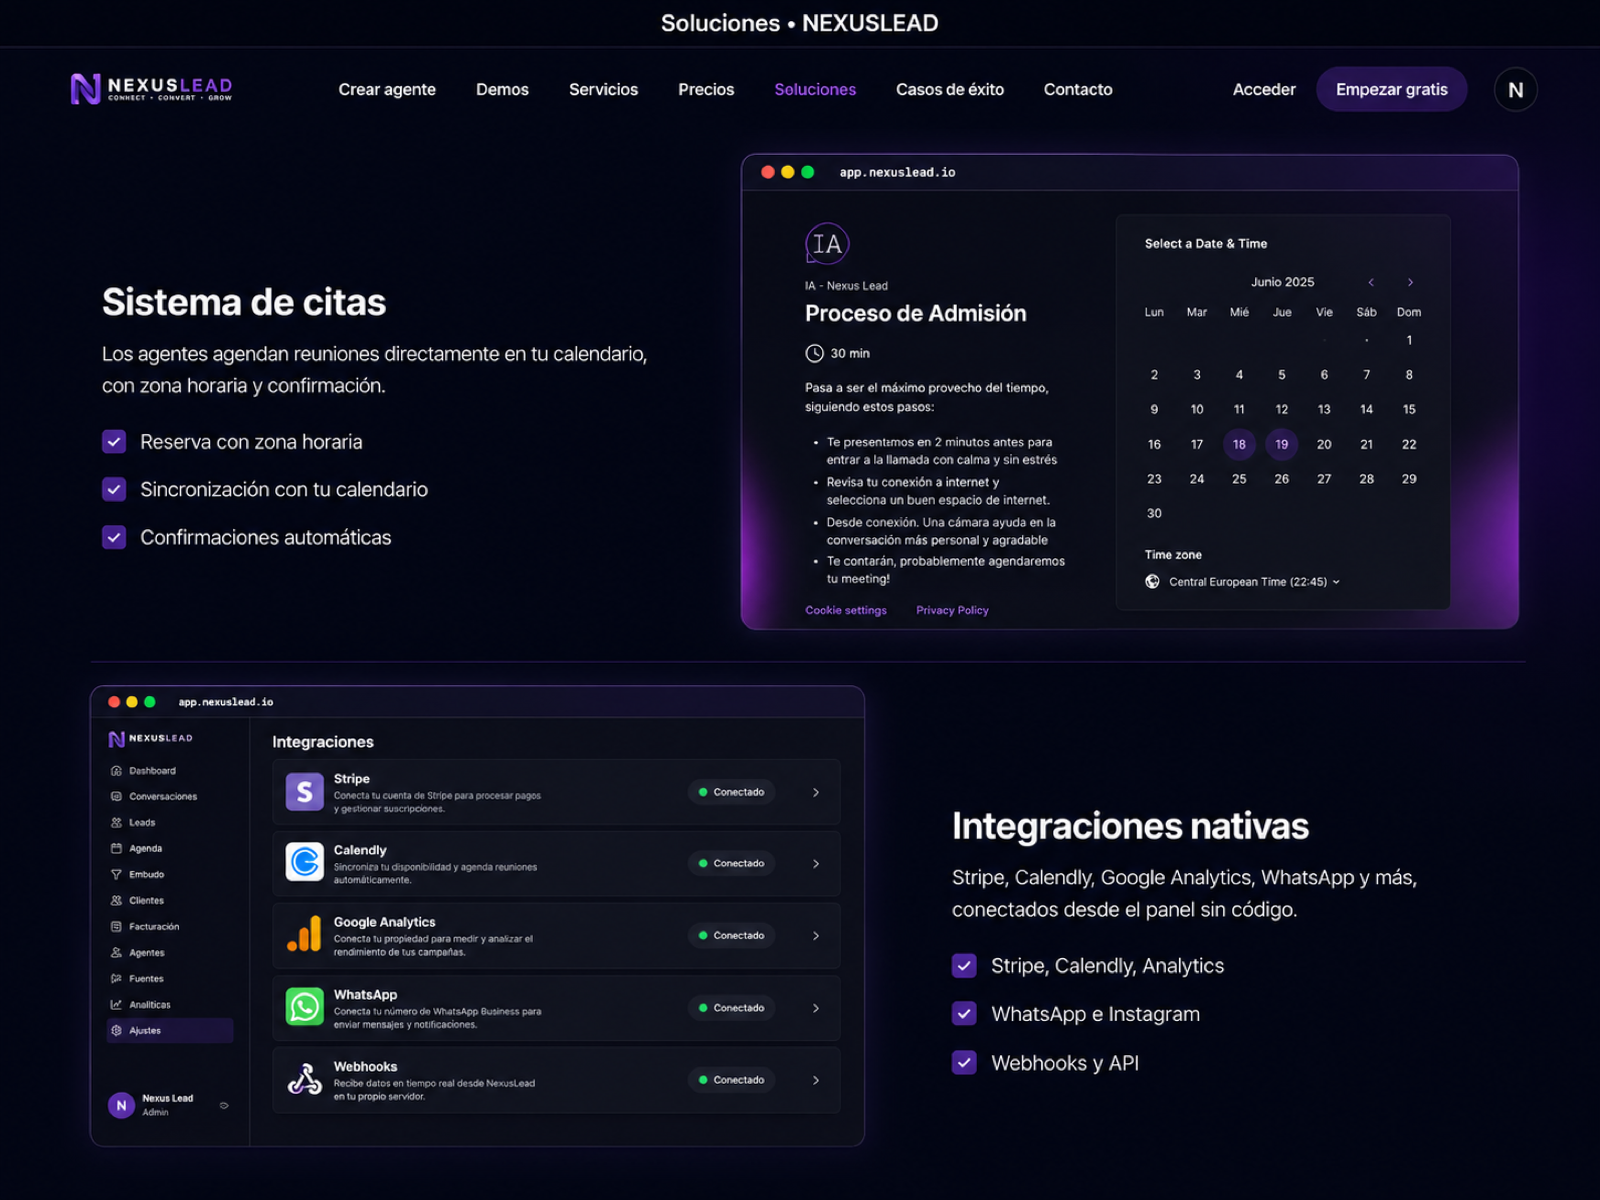Click the Analíticas chart sidebar icon
Screen dimensions: 1600x1200
(x=116, y=1005)
